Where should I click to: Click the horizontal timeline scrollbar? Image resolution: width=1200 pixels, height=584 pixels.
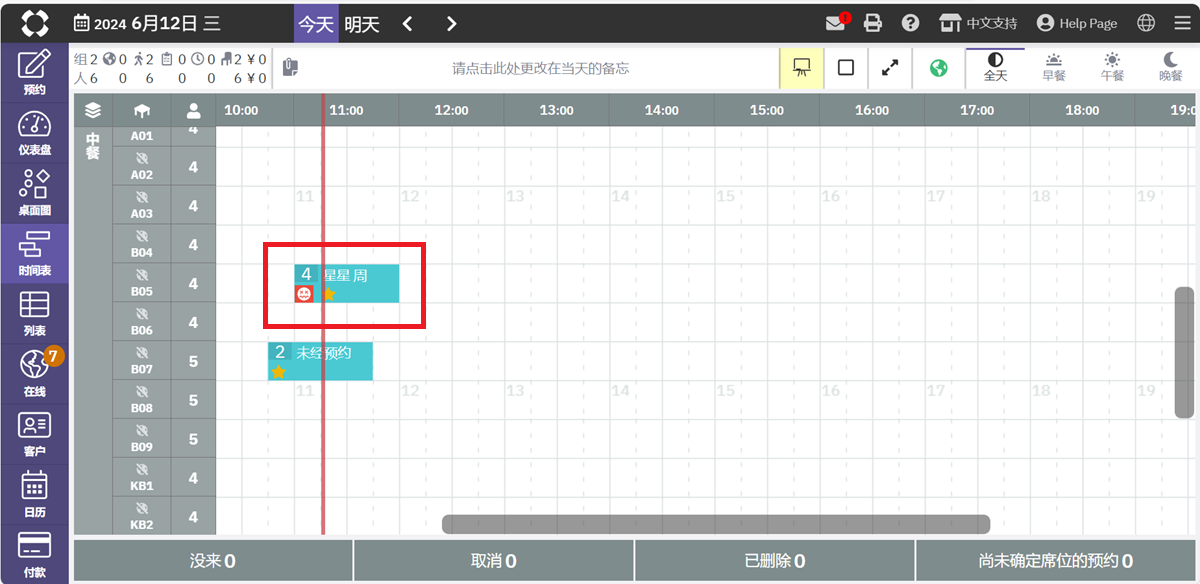click(716, 525)
